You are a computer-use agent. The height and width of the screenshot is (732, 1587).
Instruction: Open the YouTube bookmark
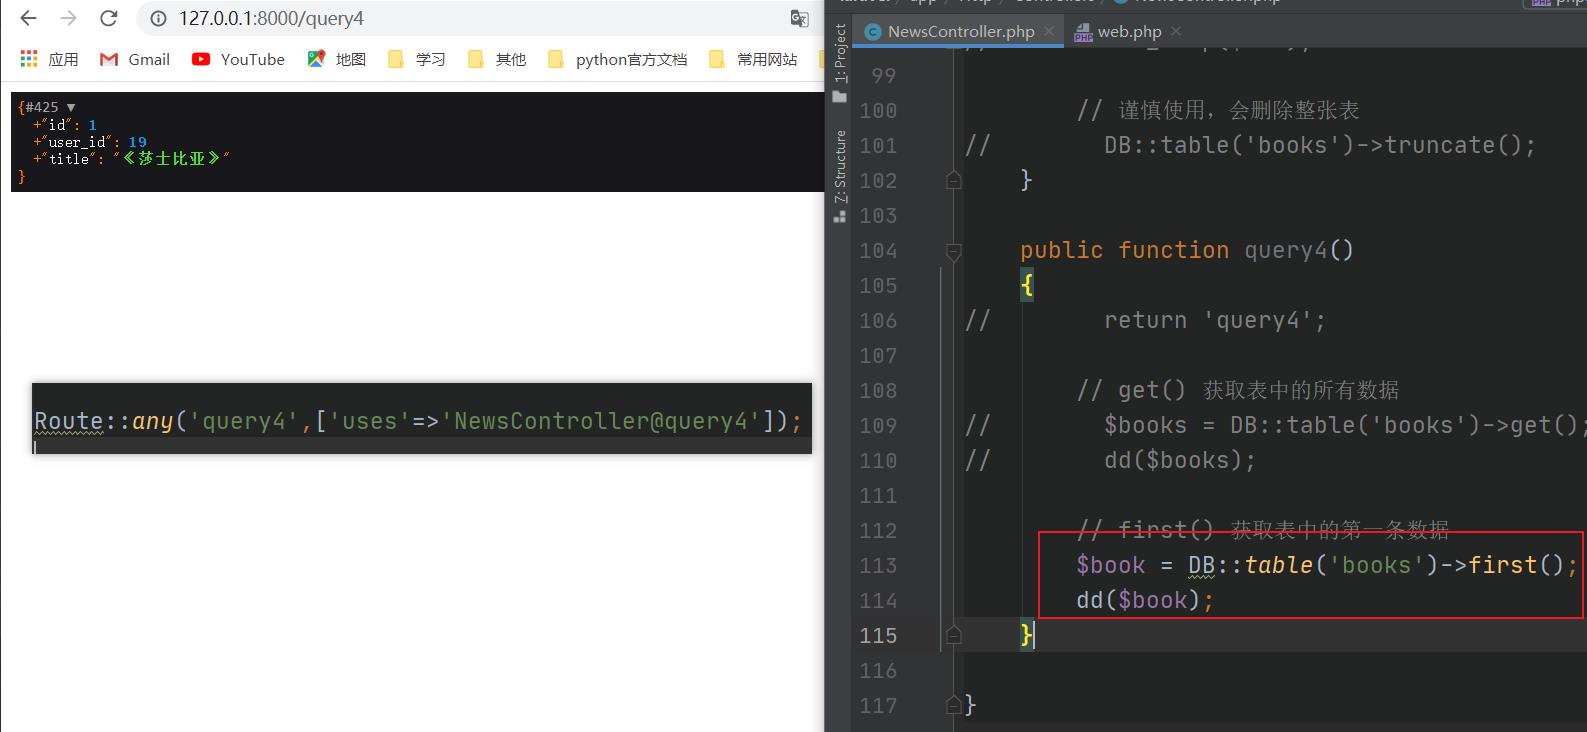[238, 59]
